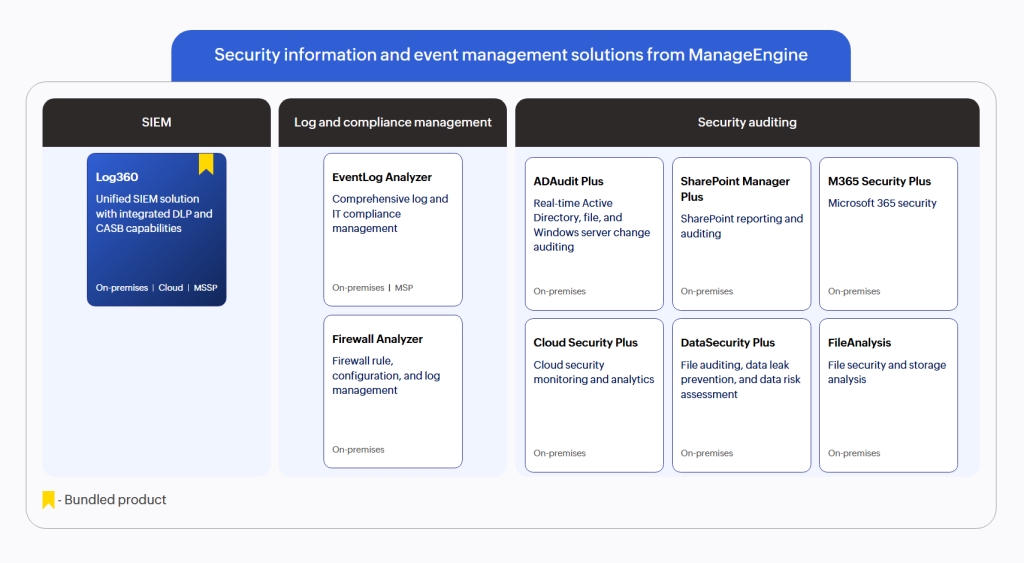Open the EventLog Analyzer card

point(393,229)
